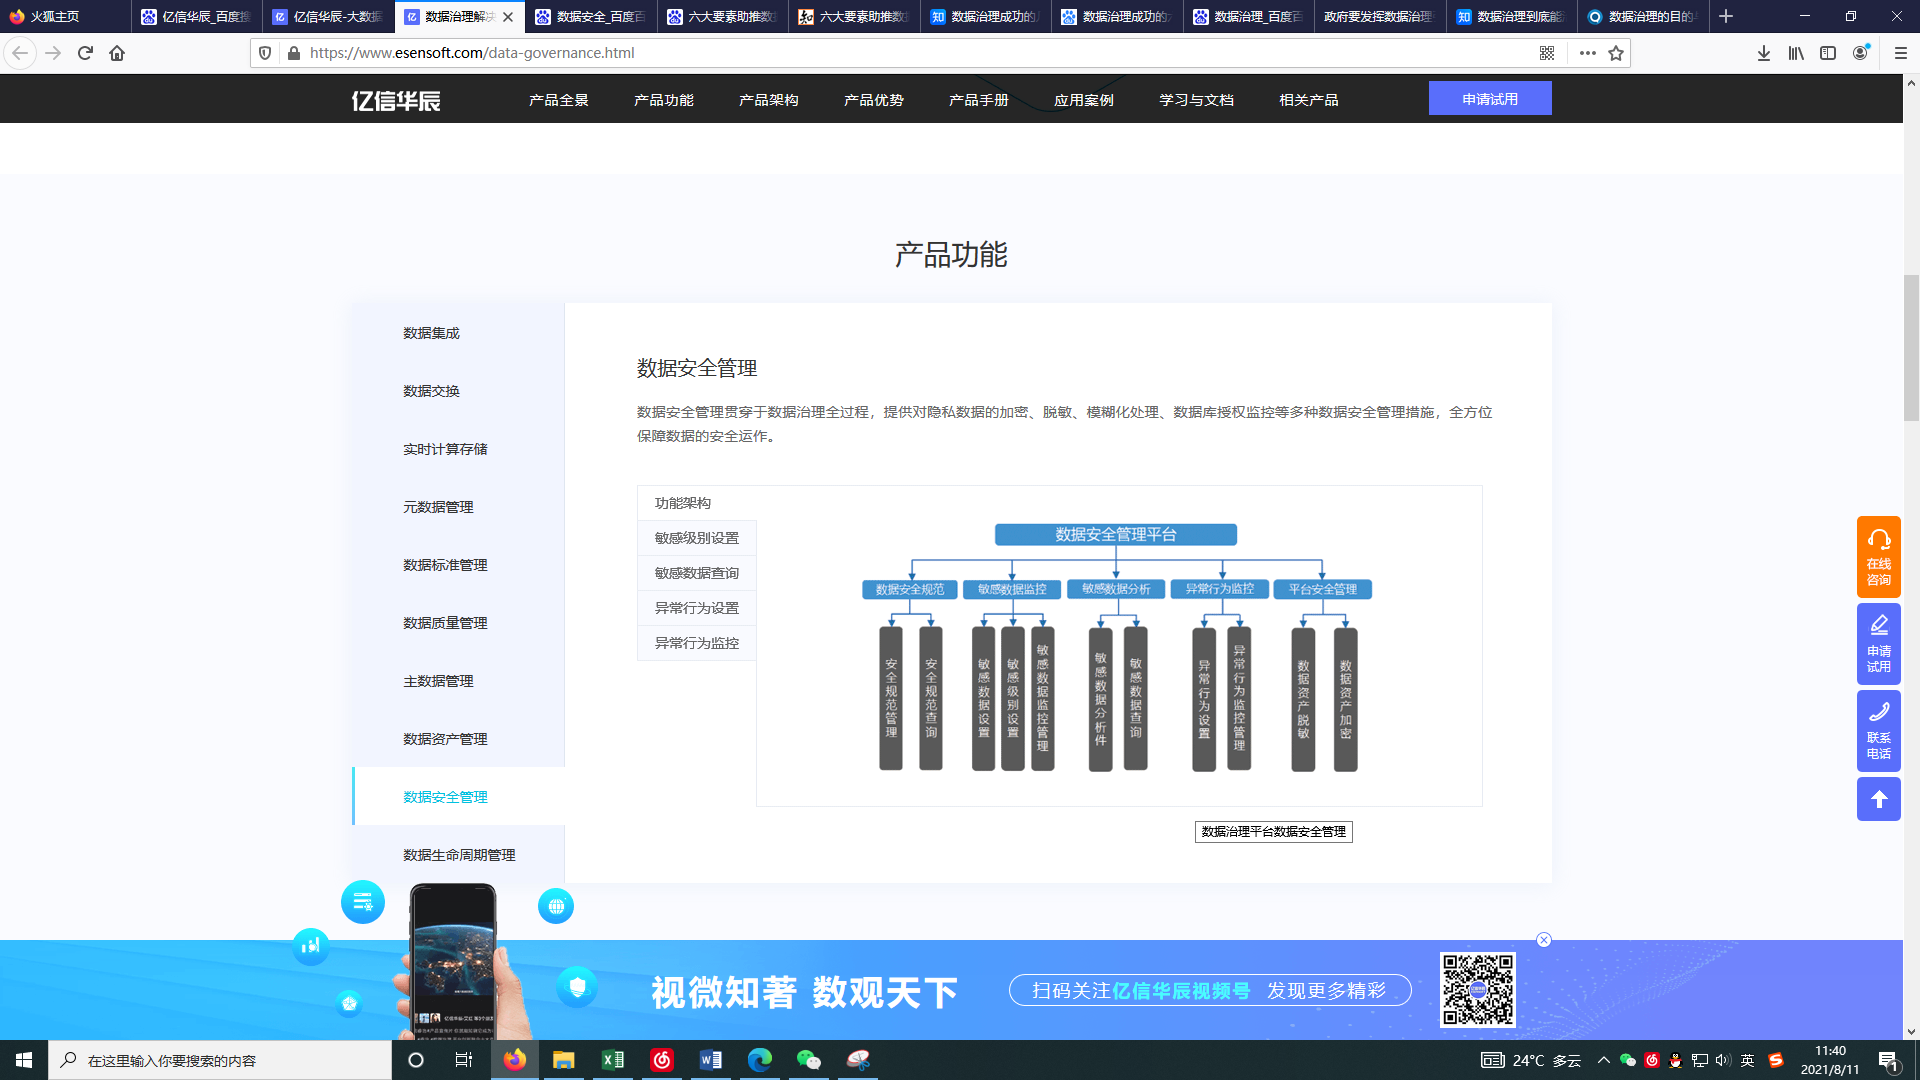Screen dimensions: 1920x1080
Task: Click the online consultation headset button
Action: pyautogui.click(x=1878, y=556)
